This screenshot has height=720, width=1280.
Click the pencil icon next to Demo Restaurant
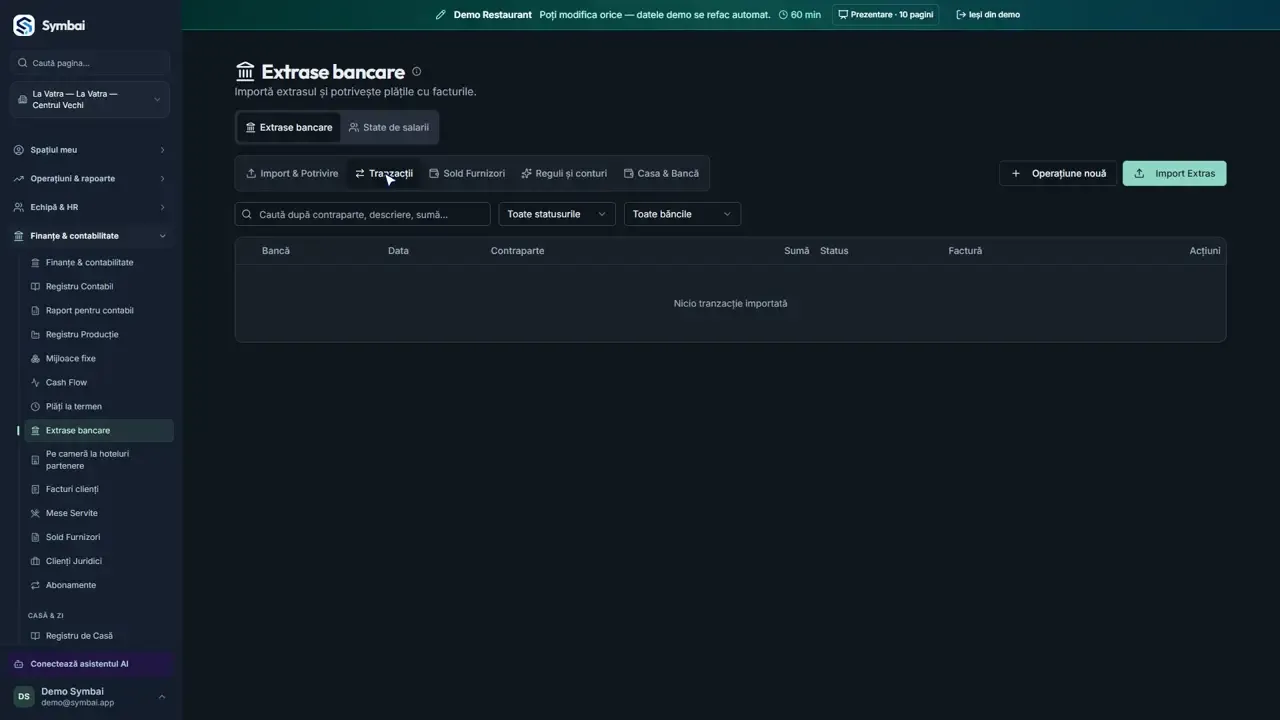click(x=441, y=15)
